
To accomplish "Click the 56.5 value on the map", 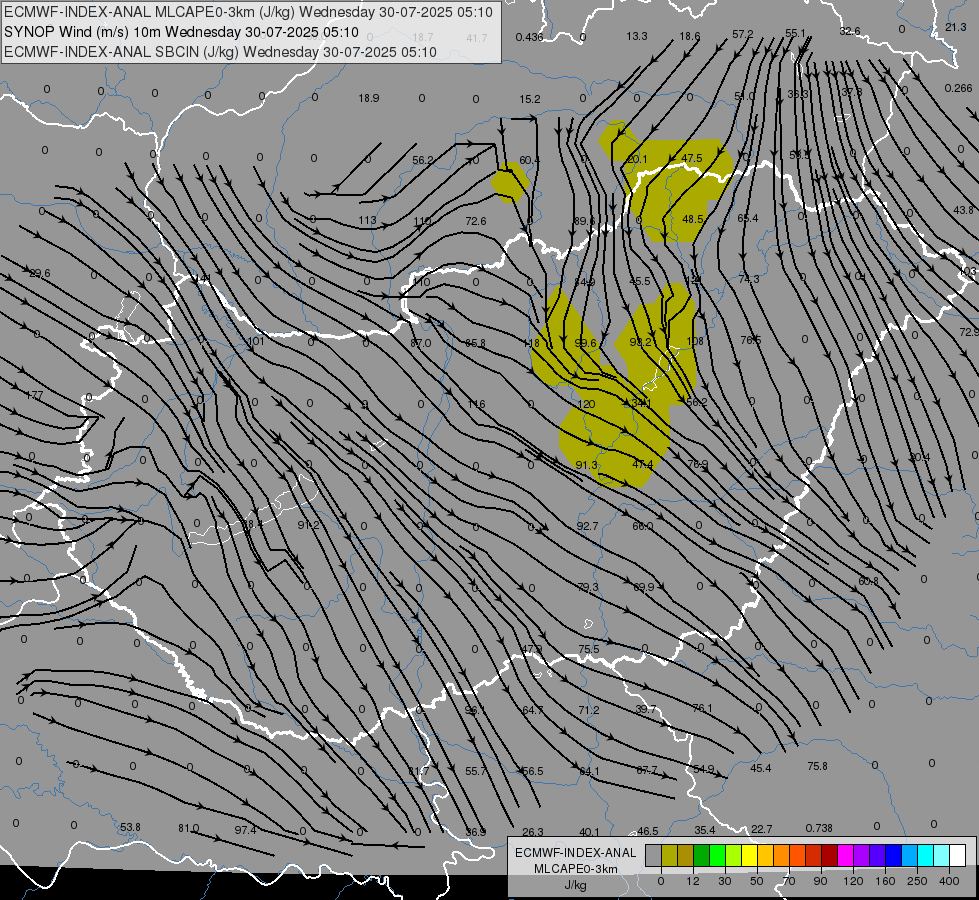I will click(x=533, y=771).
